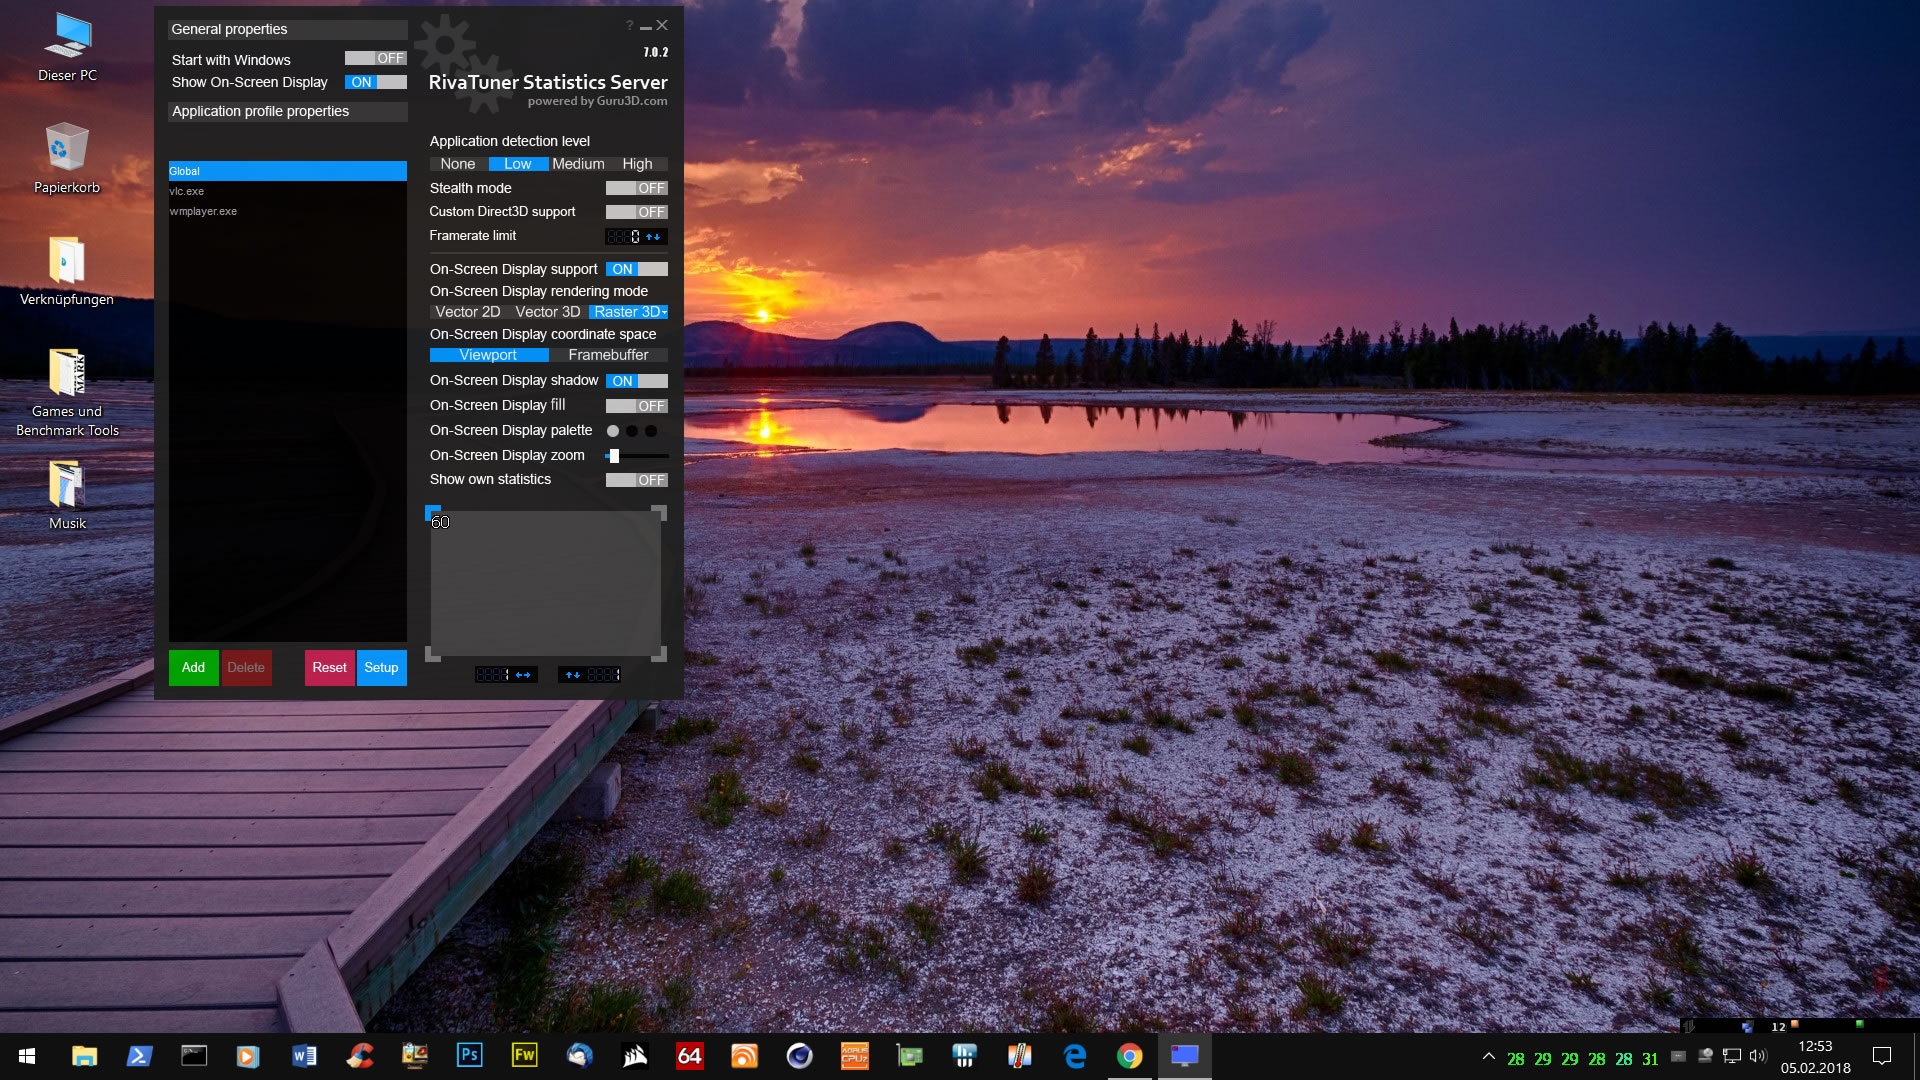Switch coordinate space to Framebuffer

point(608,355)
